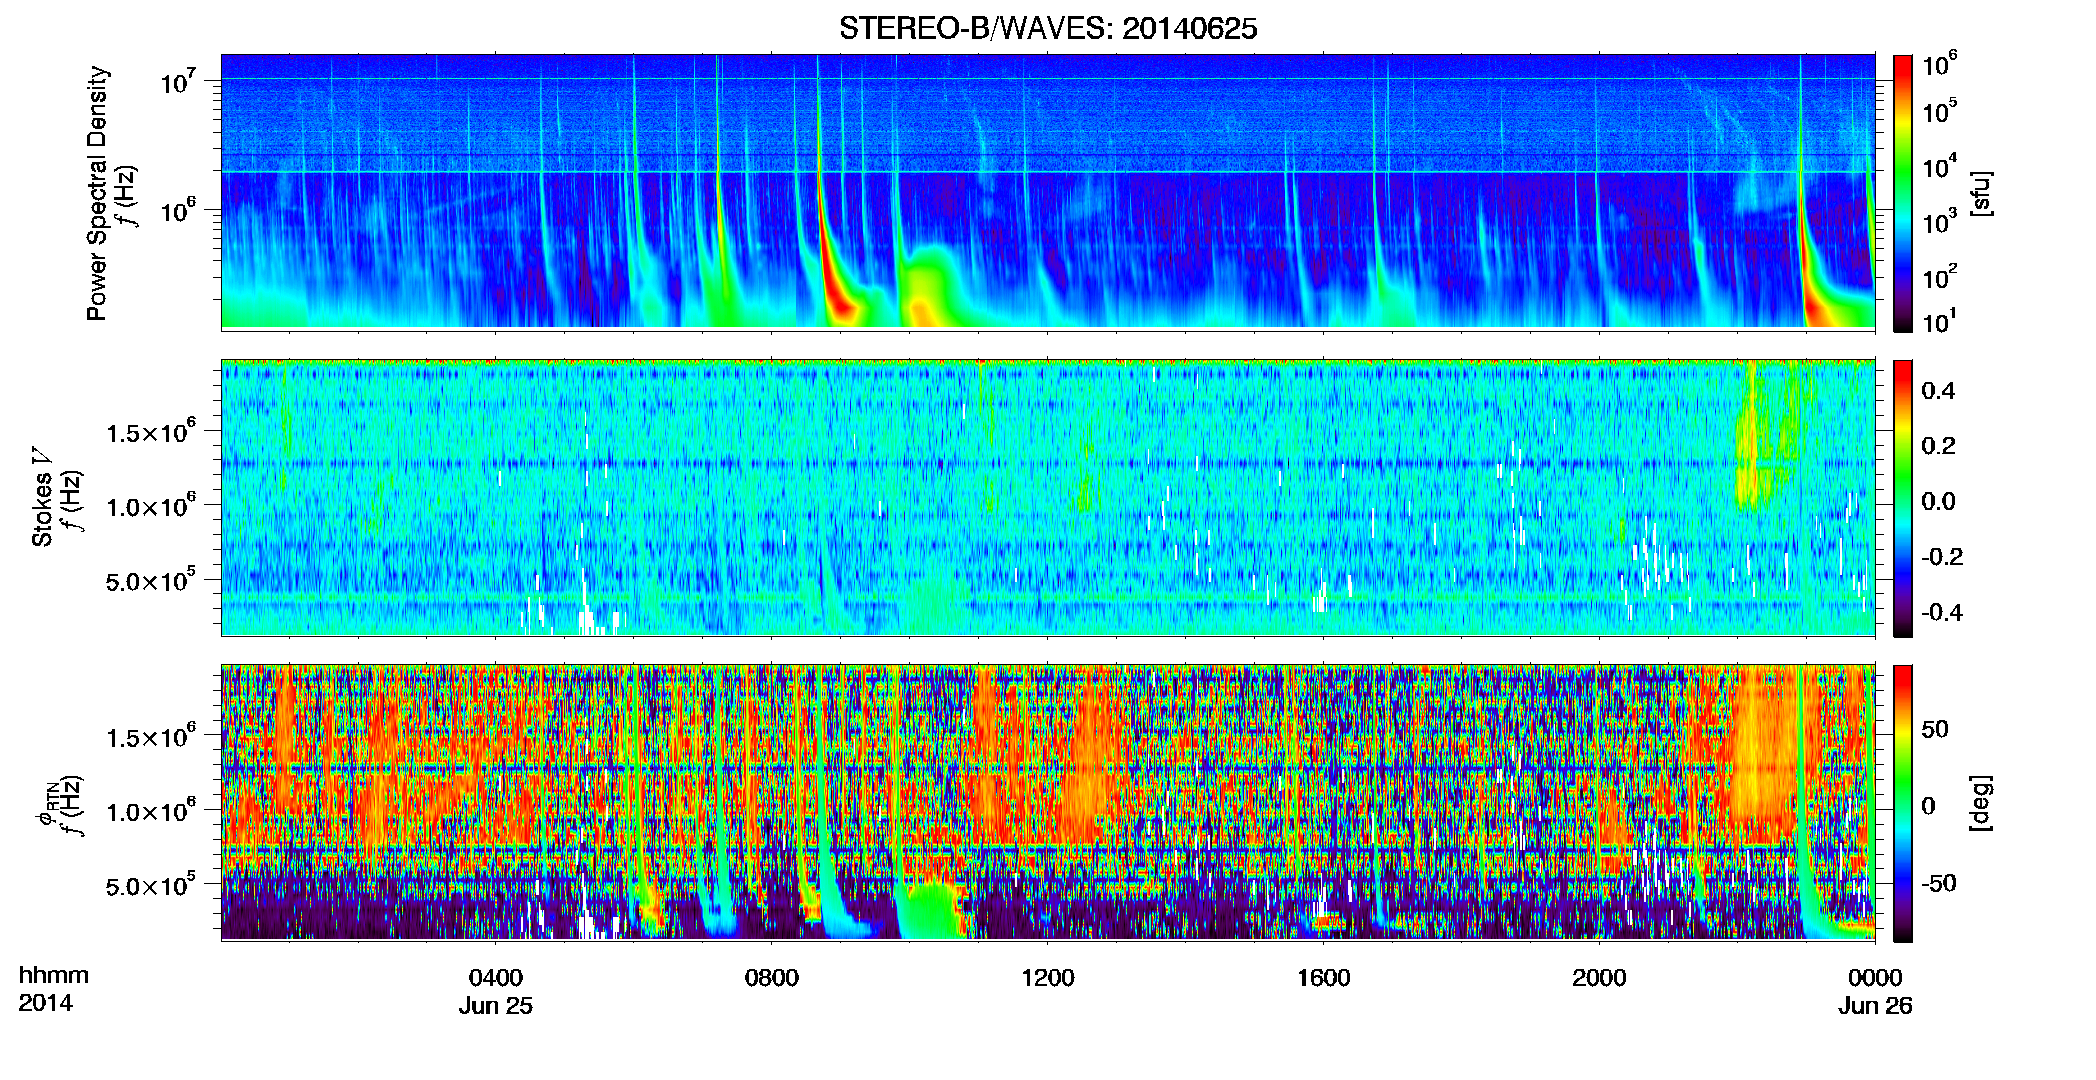Click the 1.5×10^6 tick of the φRTN panel
This screenshot has height=1080, width=2096.
[151, 737]
